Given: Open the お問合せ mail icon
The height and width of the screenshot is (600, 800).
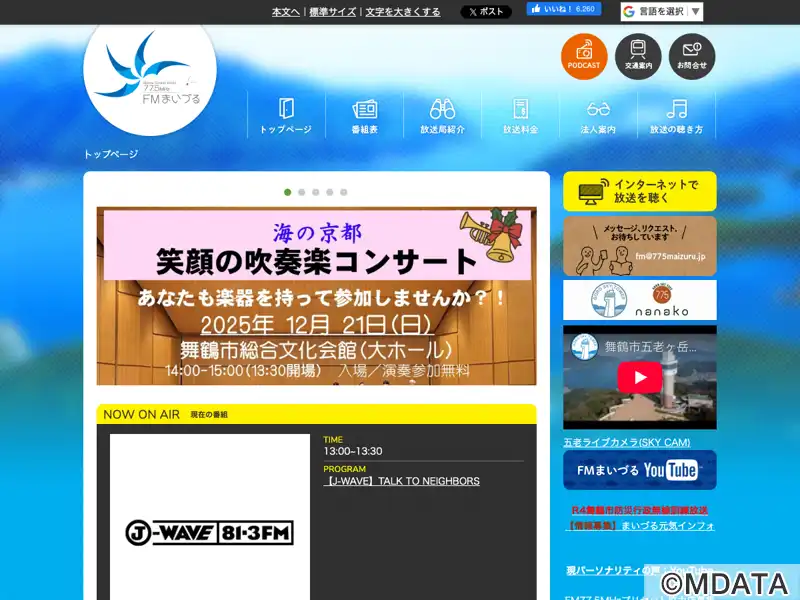Looking at the screenshot, I should [692, 57].
